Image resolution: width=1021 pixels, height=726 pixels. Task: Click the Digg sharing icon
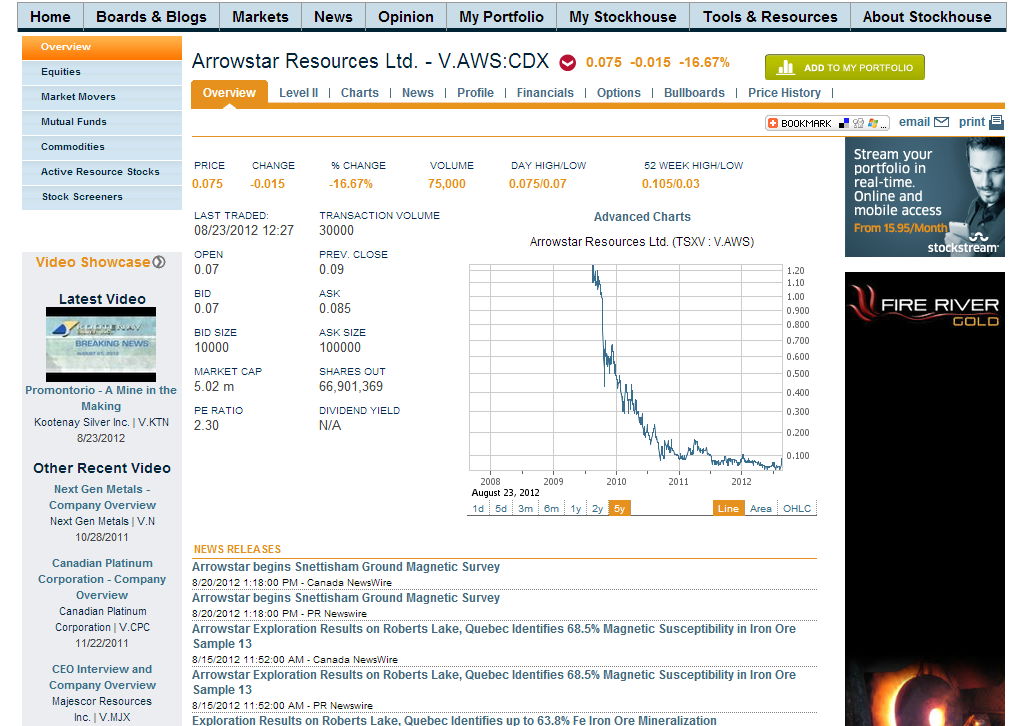[x=858, y=121]
